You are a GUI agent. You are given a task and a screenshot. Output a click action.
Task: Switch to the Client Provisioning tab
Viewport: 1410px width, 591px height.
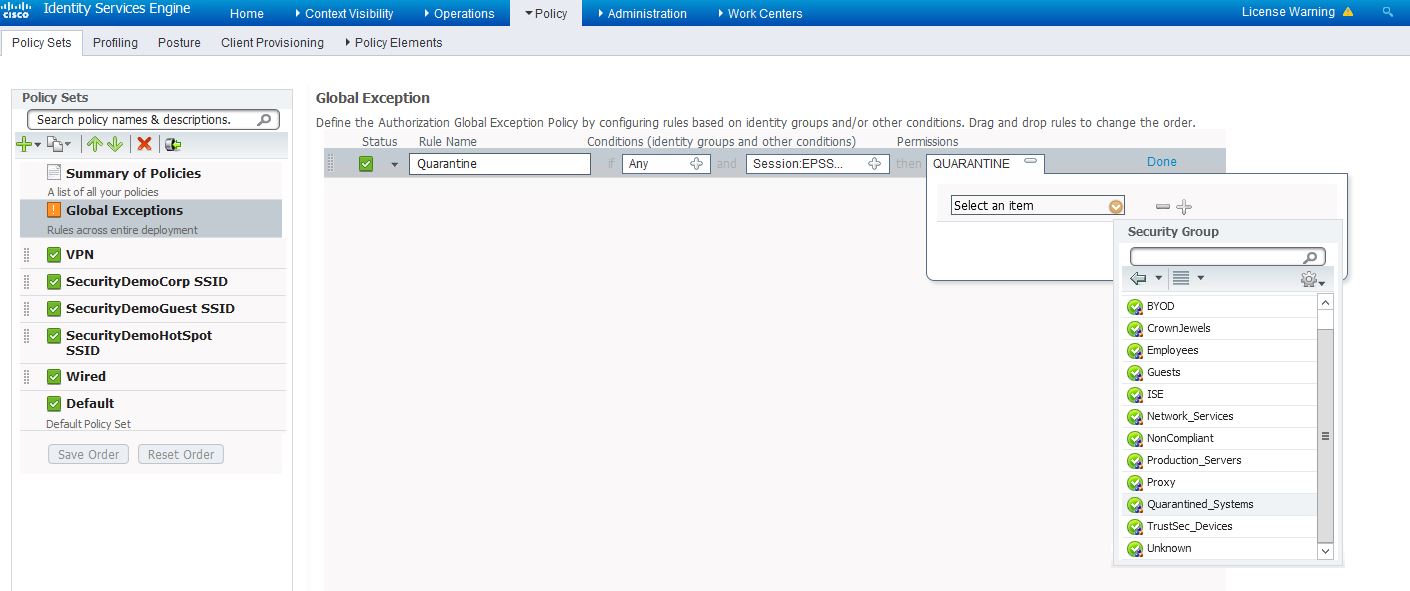point(273,43)
